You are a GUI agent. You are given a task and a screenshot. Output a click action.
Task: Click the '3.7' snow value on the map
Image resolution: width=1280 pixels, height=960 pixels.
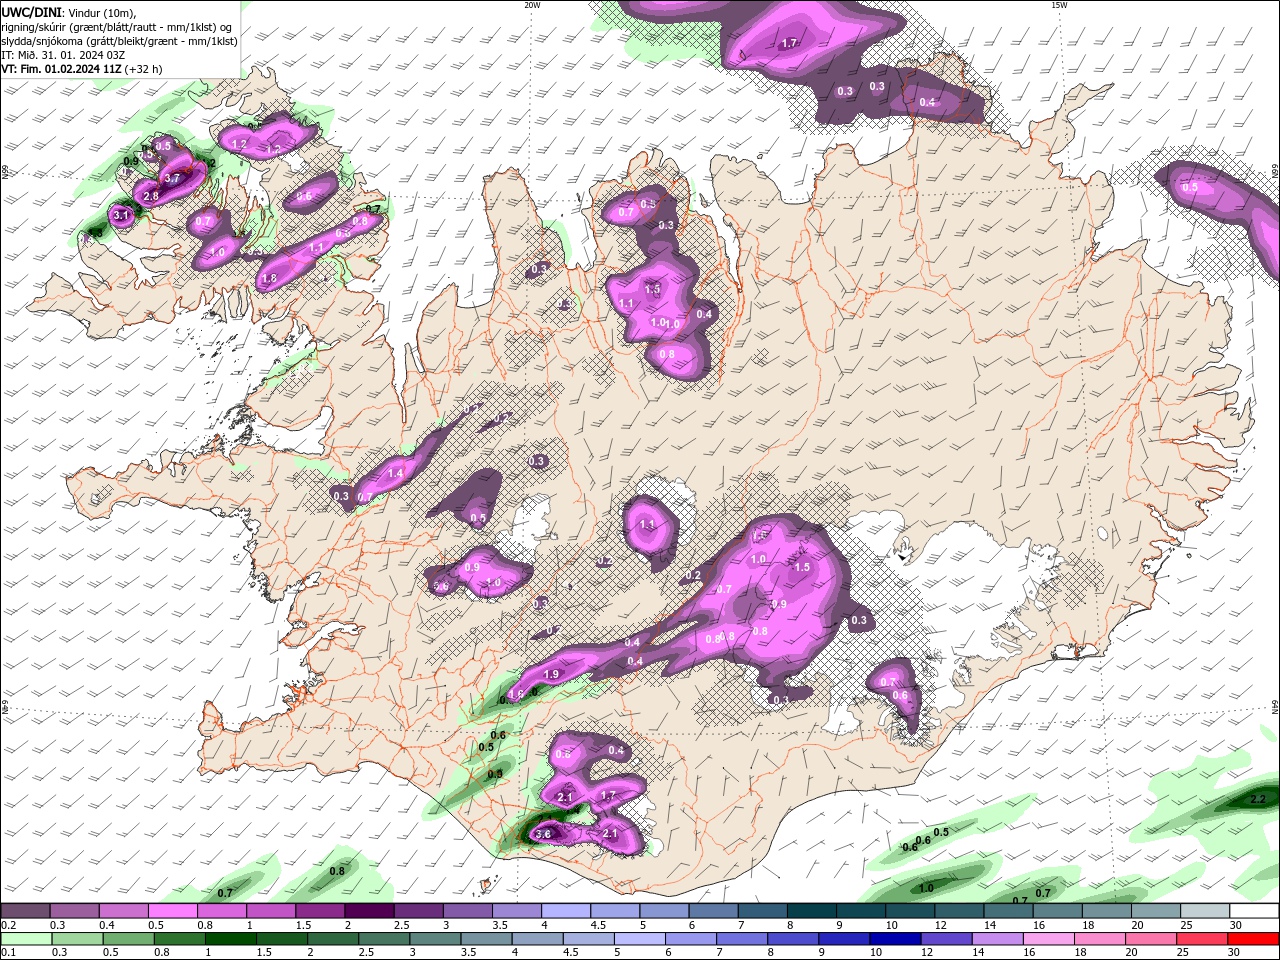coord(172,178)
